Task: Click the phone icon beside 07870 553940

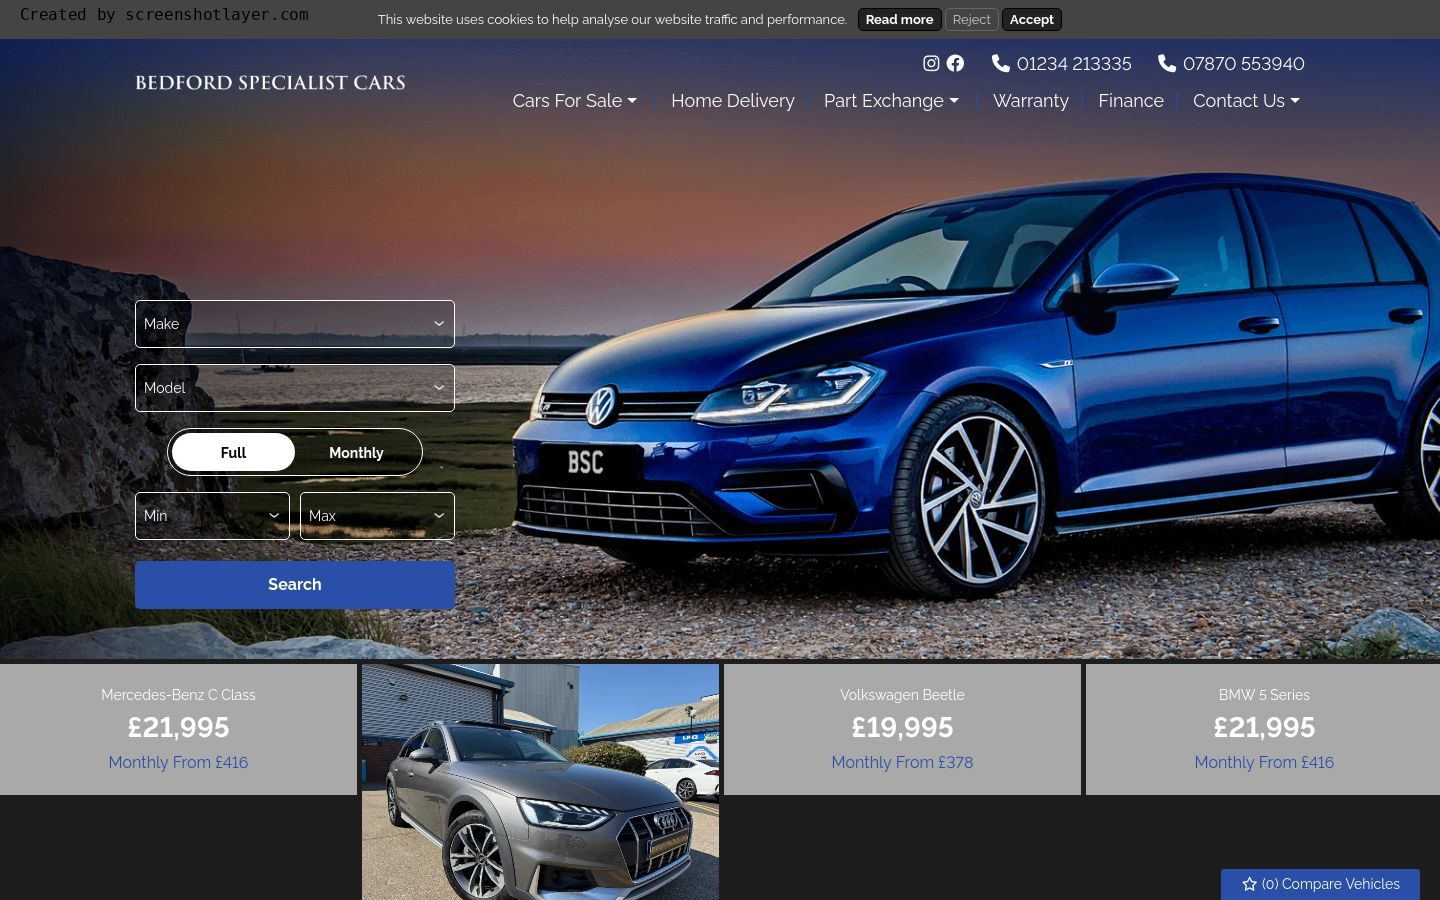Action: (x=1167, y=63)
